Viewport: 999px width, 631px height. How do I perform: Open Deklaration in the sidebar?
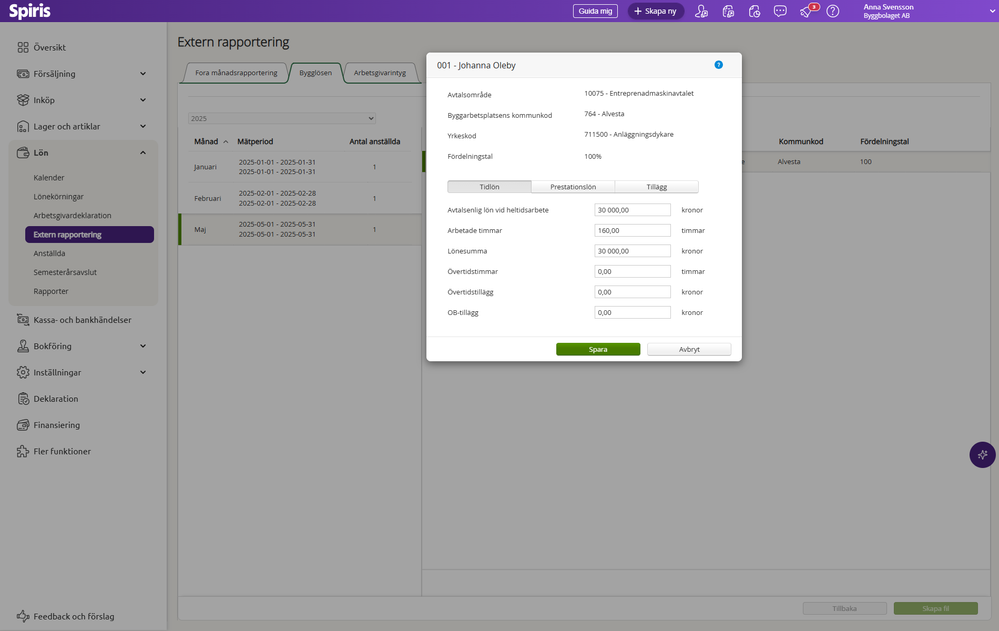(x=55, y=398)
